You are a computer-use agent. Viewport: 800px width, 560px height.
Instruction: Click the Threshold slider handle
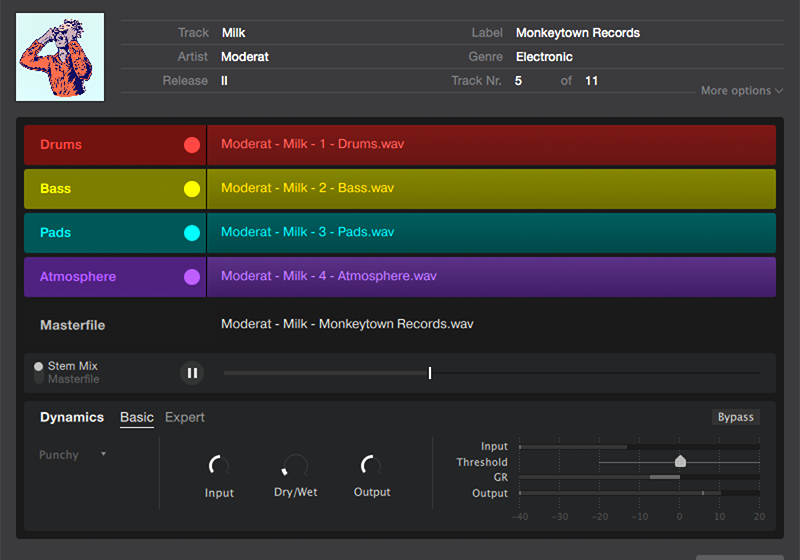681,461
